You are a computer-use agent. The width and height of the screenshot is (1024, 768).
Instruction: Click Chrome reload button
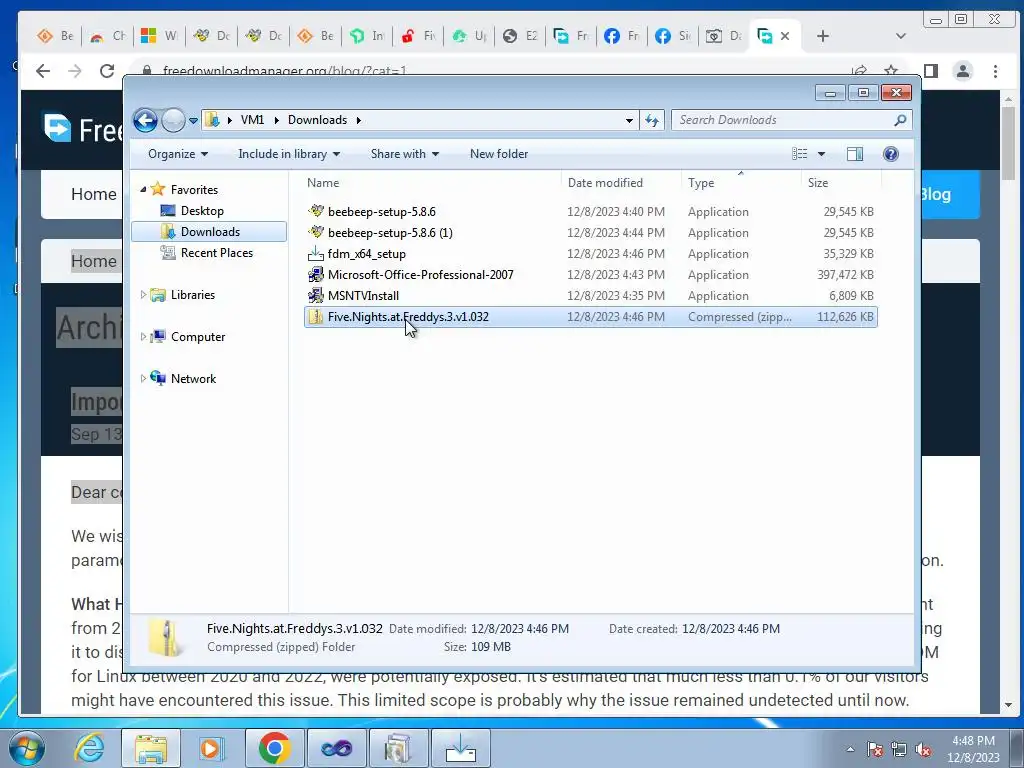(107, 71)
